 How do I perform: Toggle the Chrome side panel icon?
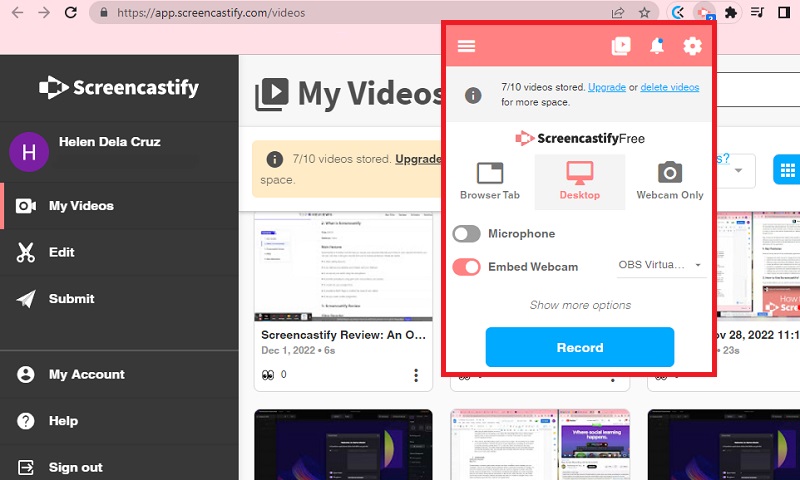[784, 13]
